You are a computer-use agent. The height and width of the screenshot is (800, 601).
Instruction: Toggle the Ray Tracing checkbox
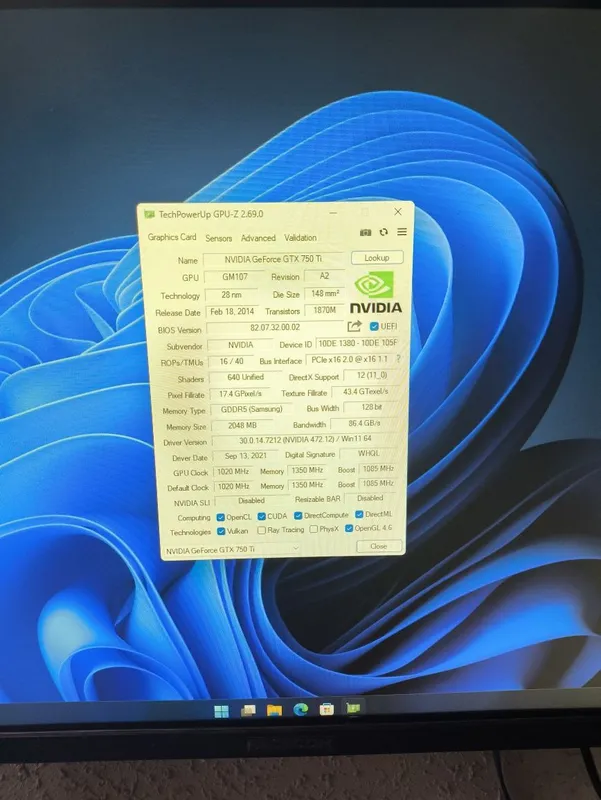click(x=261, y=531)
